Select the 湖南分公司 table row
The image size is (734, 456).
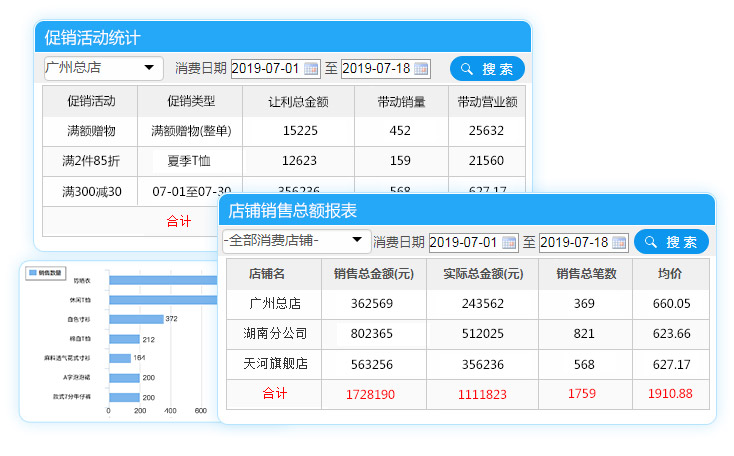[467, 334]
